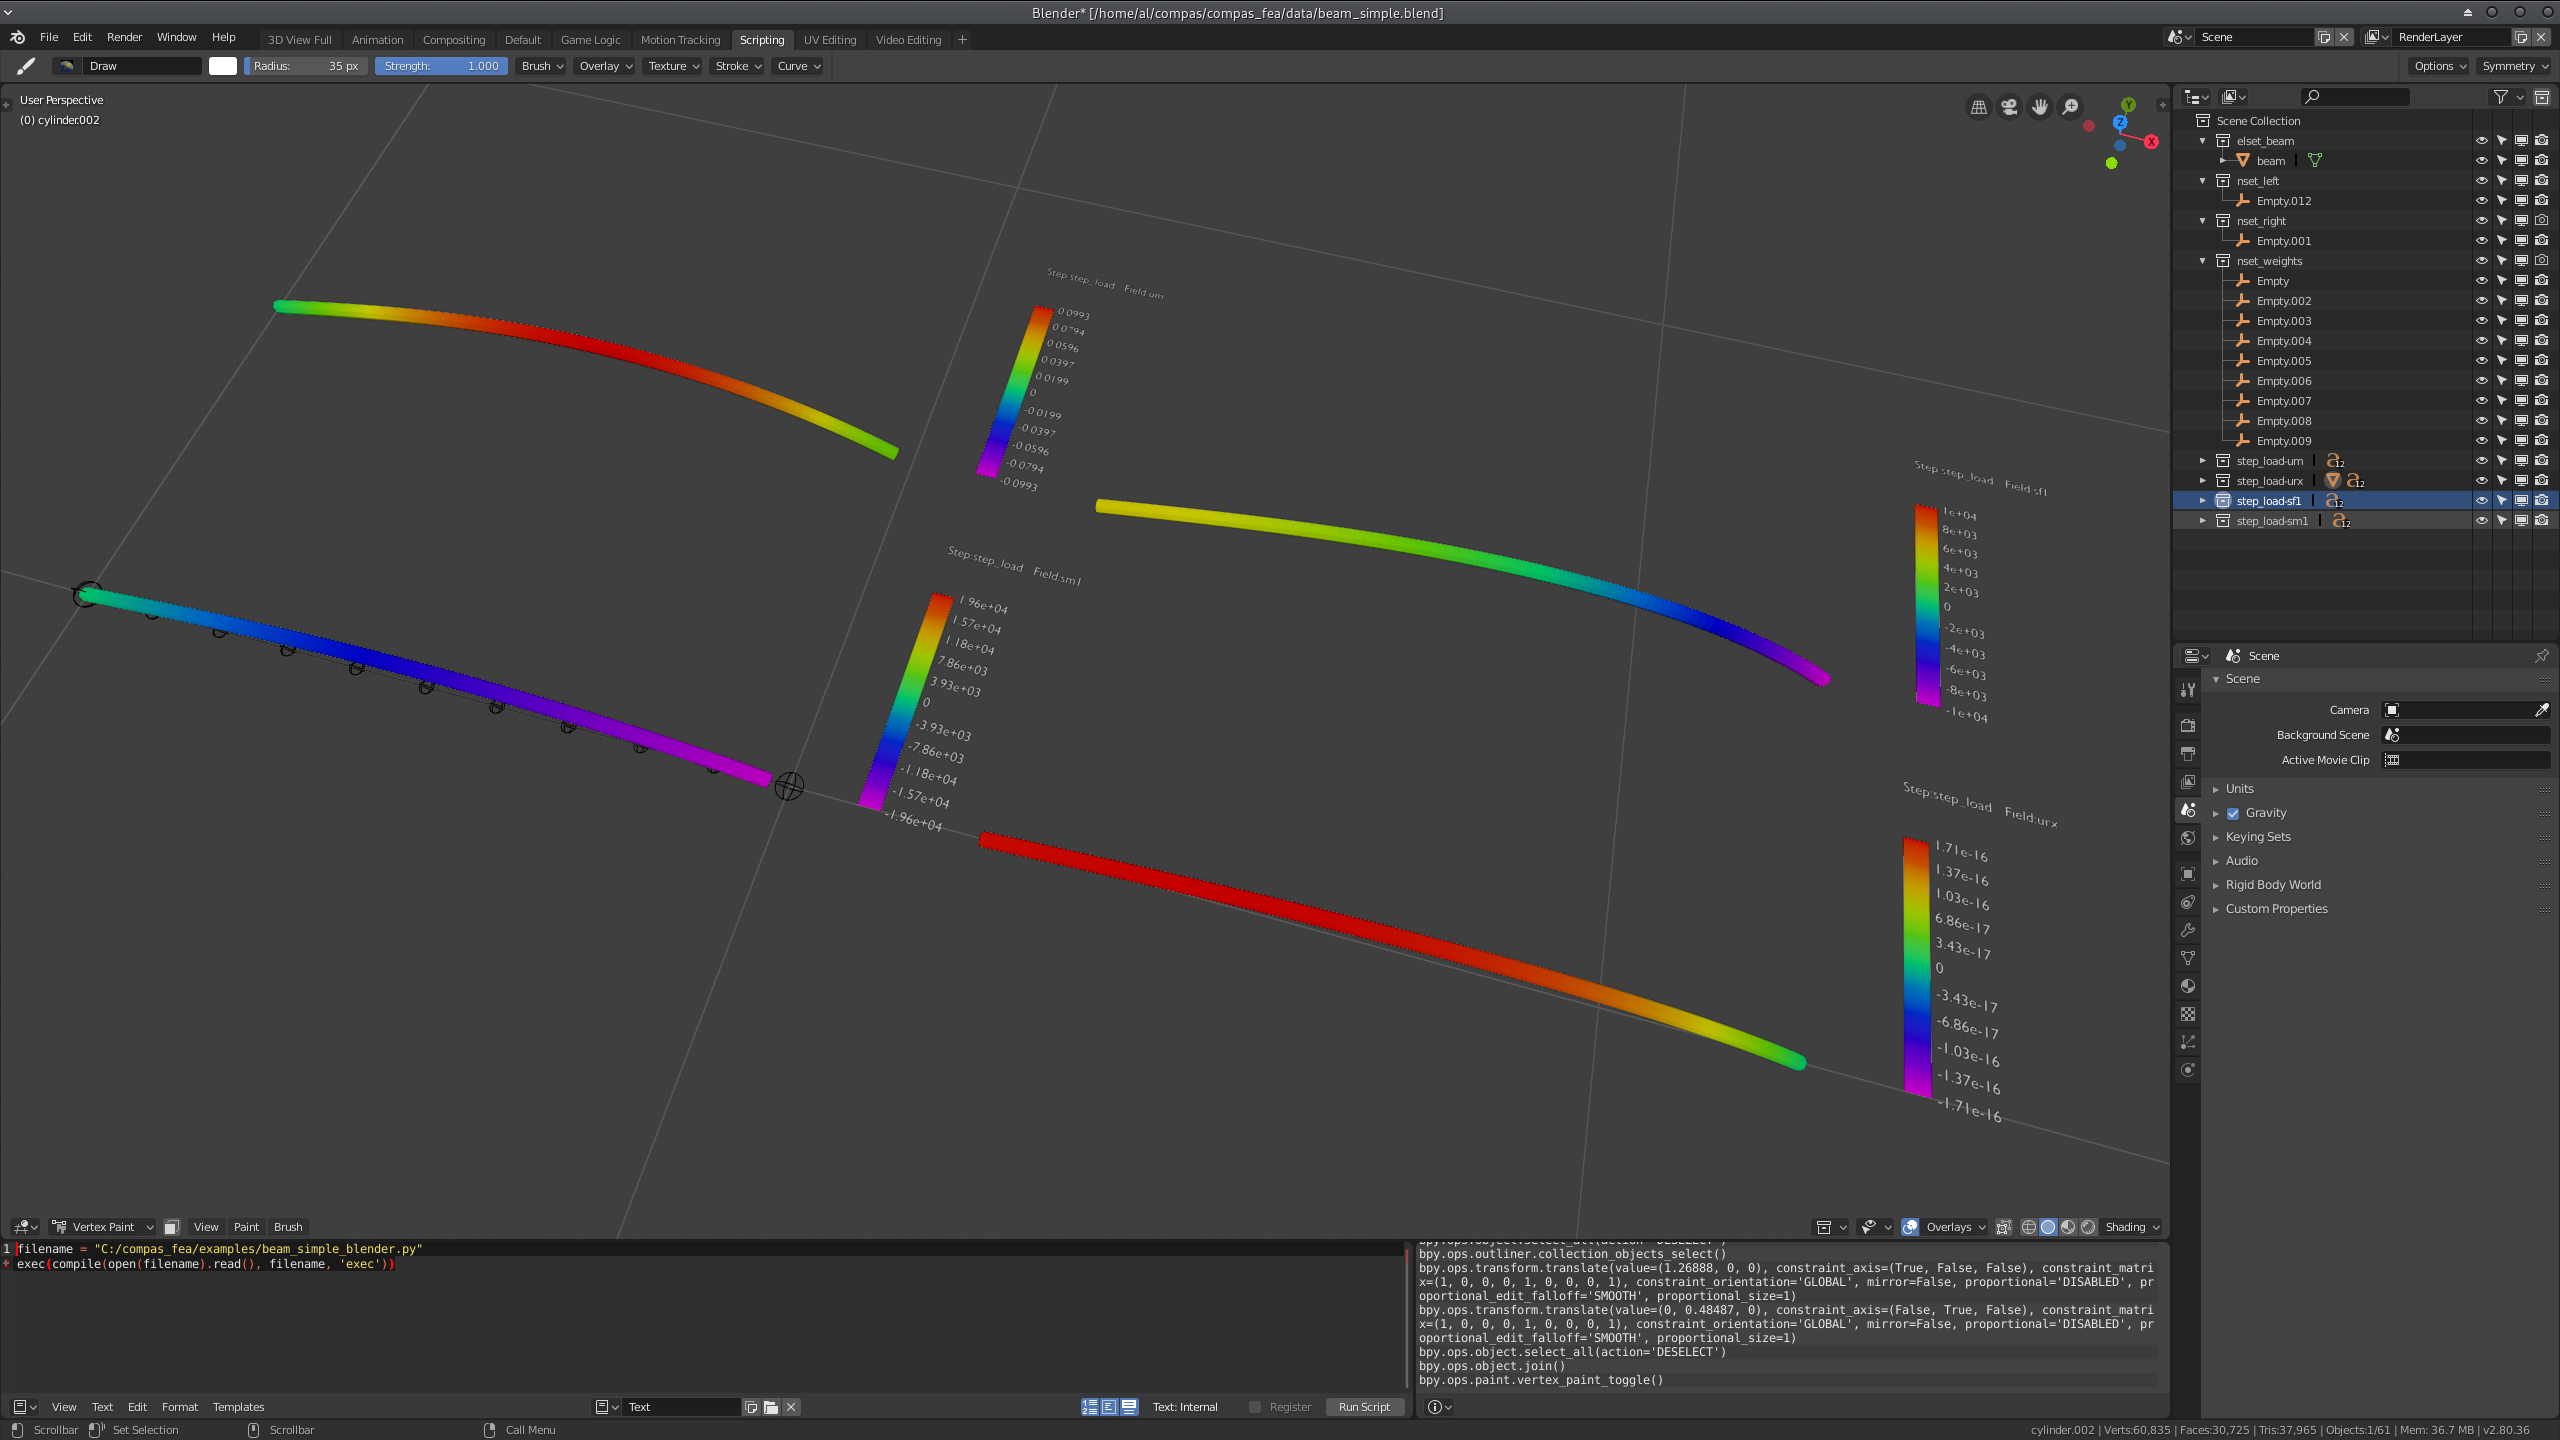The width and height of the screenshot is (2560, 1440).
Task: Open the Overlays dropdown
Action: 1951,1227
